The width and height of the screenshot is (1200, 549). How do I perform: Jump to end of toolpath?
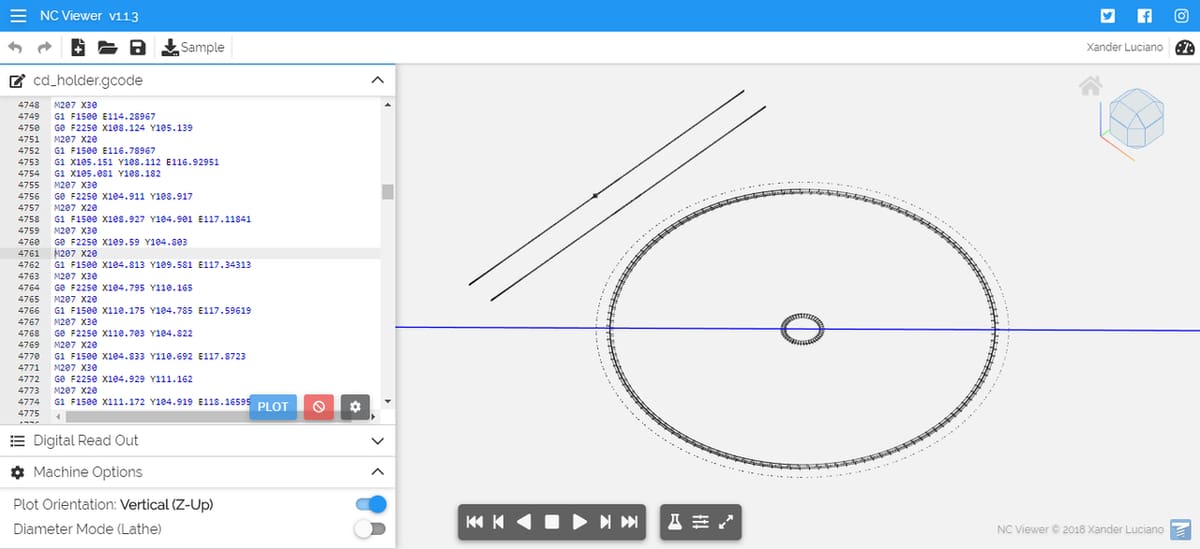tap(629, 522)
